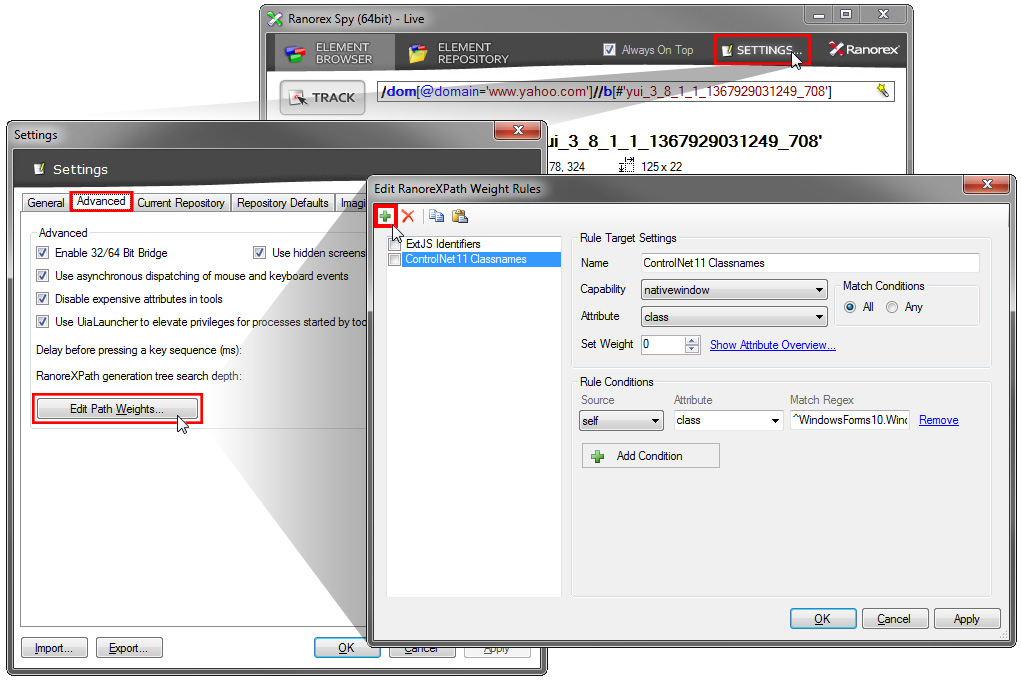Switch to the Advanced tab in Settings
The height and width of the screenshot is (680, 1021).
pyautogui.click(x=101, y=201)
